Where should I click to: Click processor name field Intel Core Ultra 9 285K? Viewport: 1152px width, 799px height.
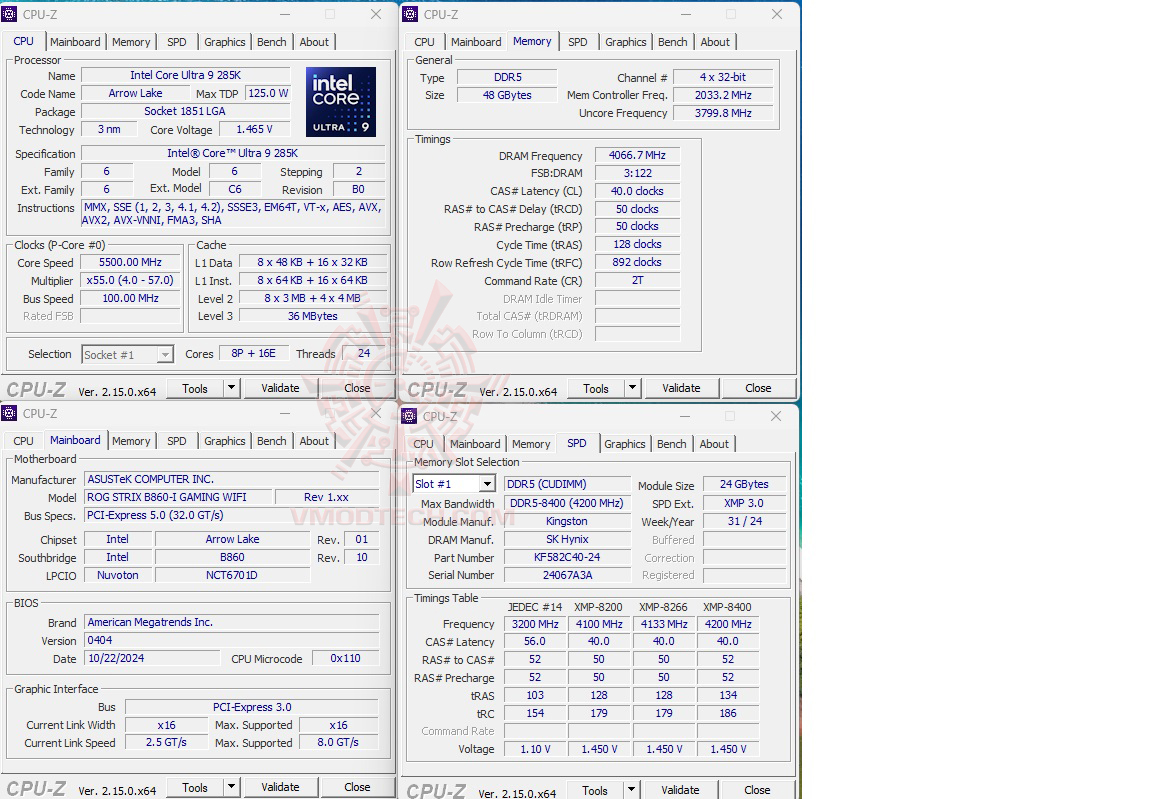tap(185, 75)
